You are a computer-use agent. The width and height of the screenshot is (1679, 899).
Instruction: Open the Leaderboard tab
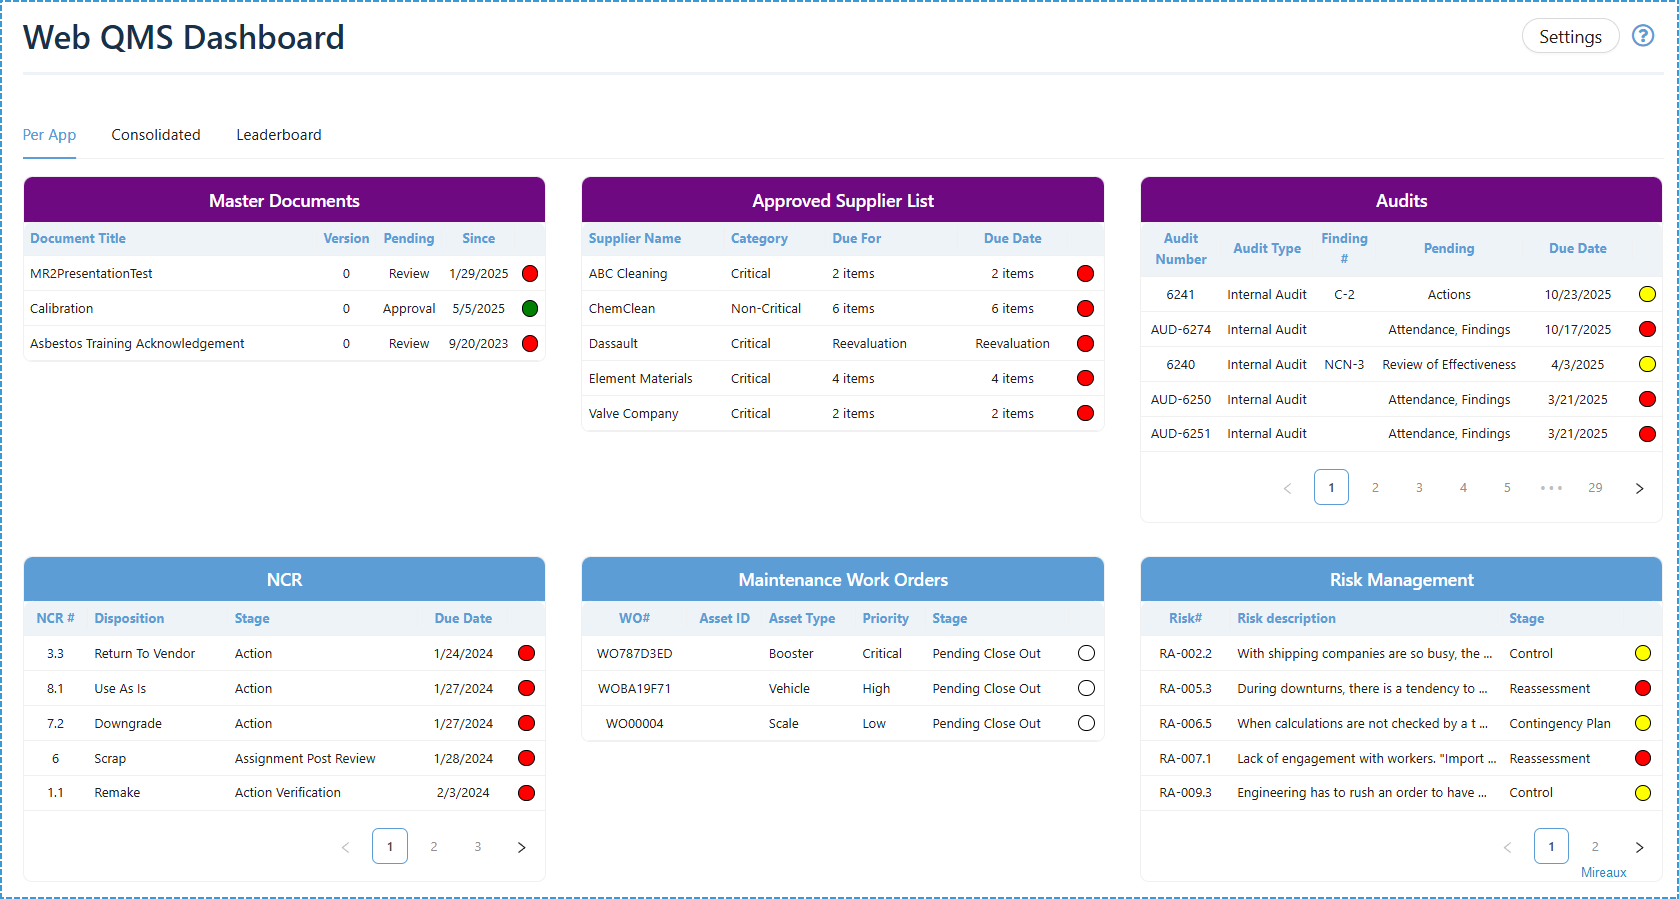click(278, 135)
